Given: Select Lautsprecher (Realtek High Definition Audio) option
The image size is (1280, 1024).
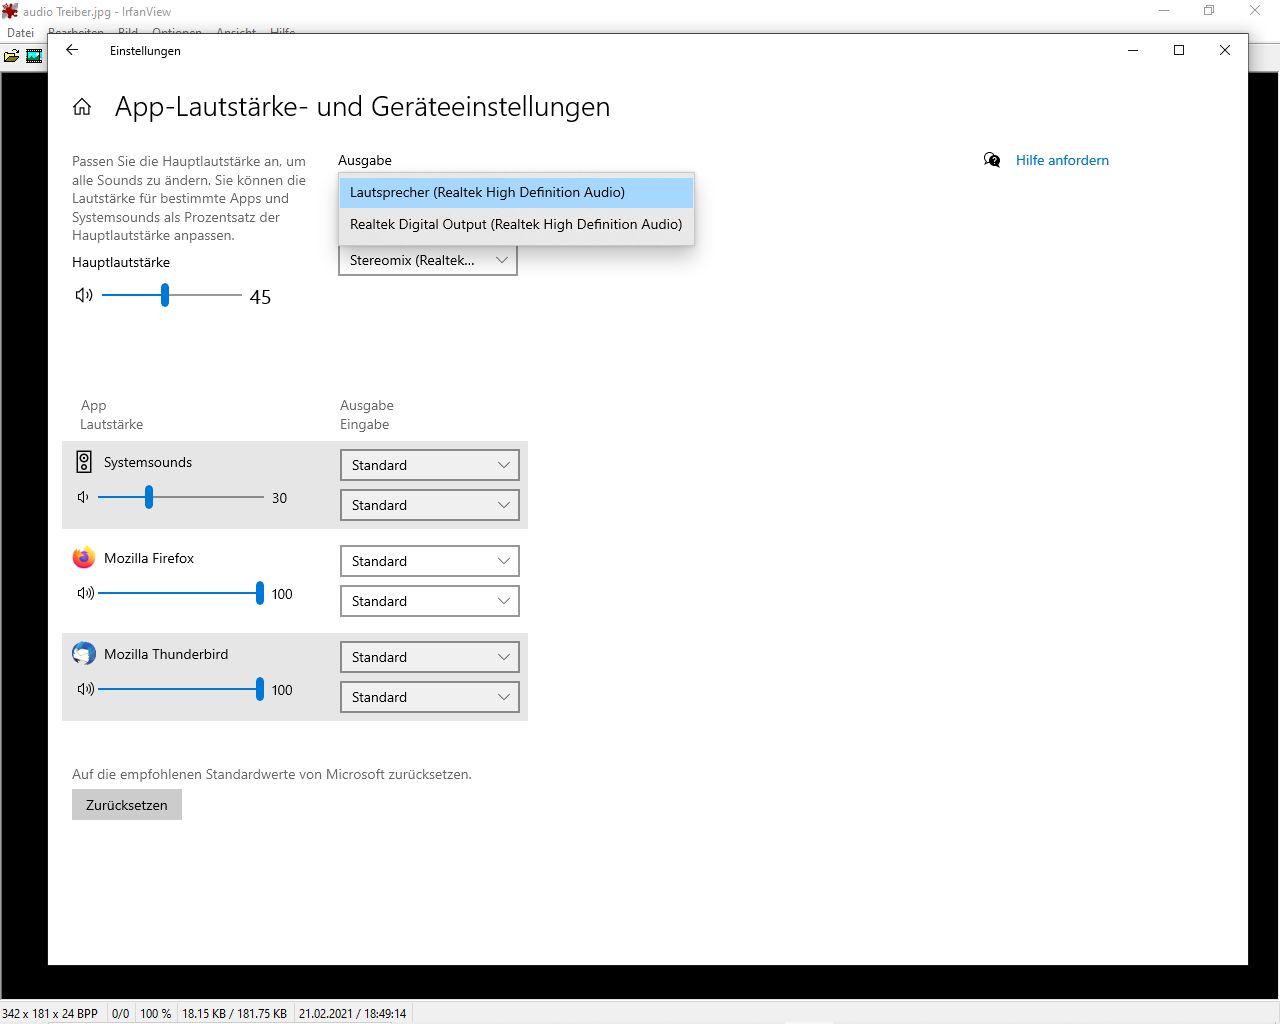Looking at the screenshot, I should [516, 192].
